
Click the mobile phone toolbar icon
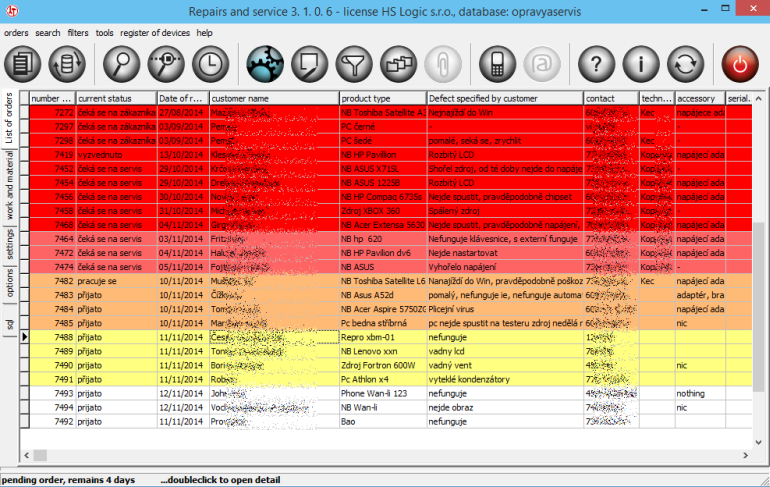point(497,64)
